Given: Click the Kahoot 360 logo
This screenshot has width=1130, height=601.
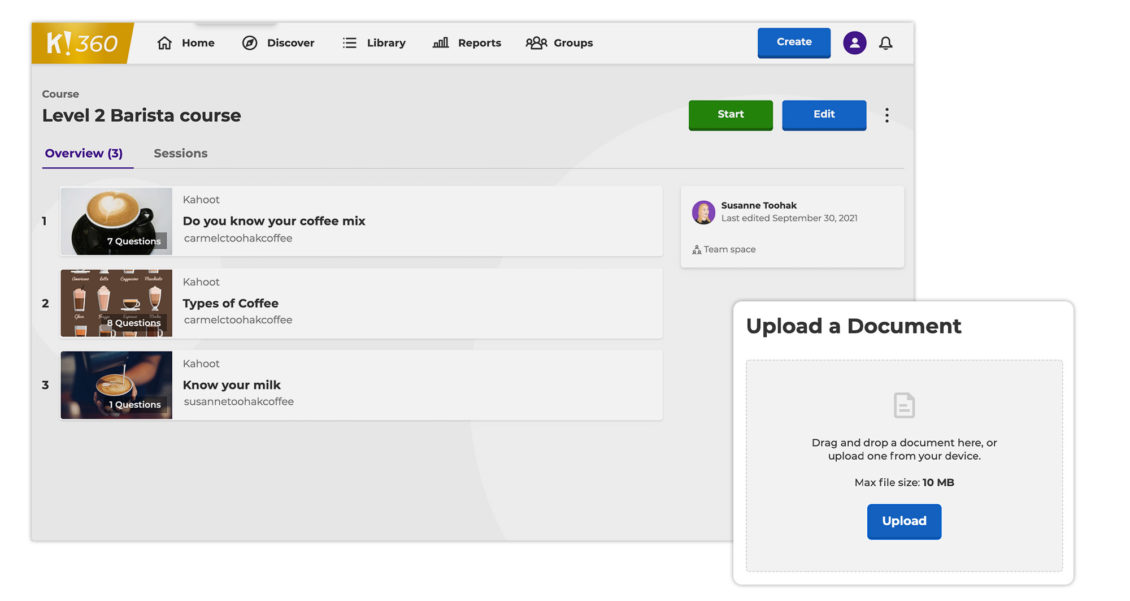Looking at the screenshot, I should 82,43.
